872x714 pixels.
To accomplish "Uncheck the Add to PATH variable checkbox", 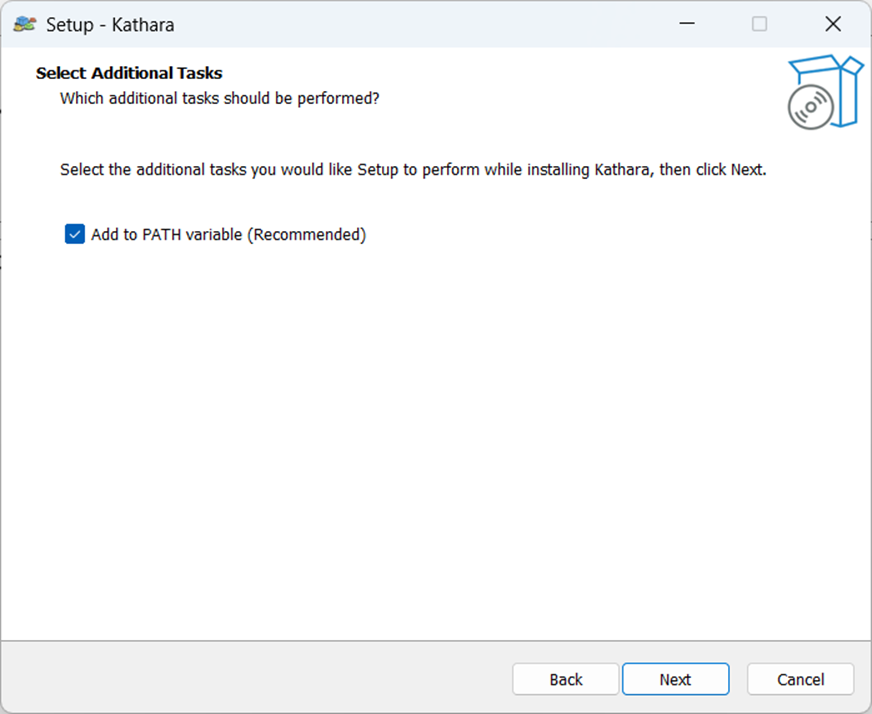I will tap(75, 234).
